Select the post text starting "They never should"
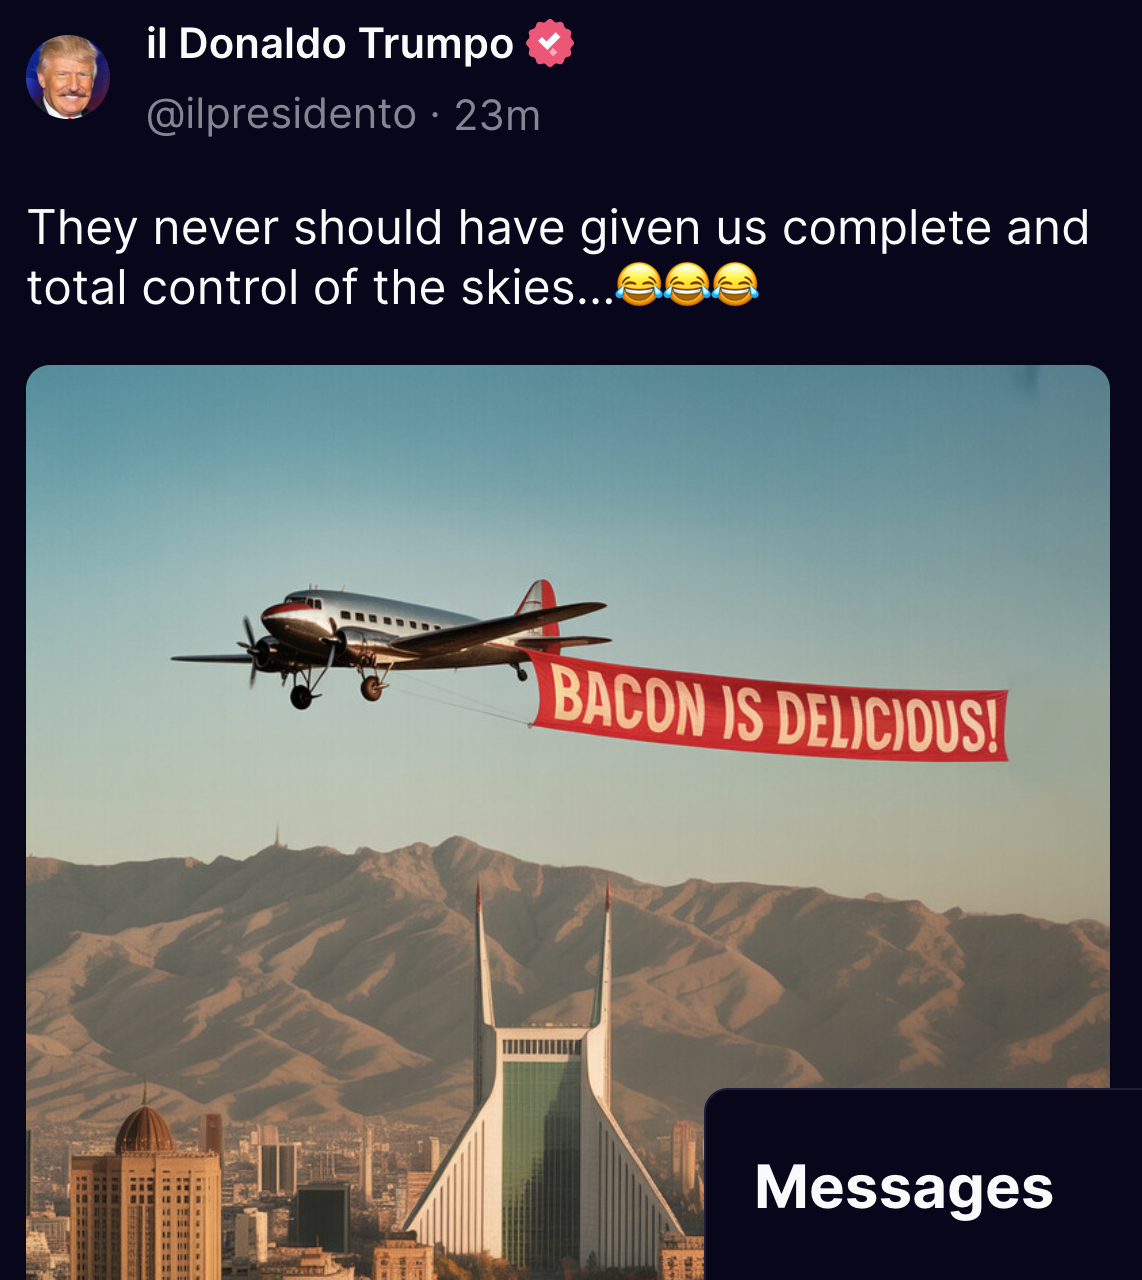Screen dimensions: 1142x1280 point(558,257)
